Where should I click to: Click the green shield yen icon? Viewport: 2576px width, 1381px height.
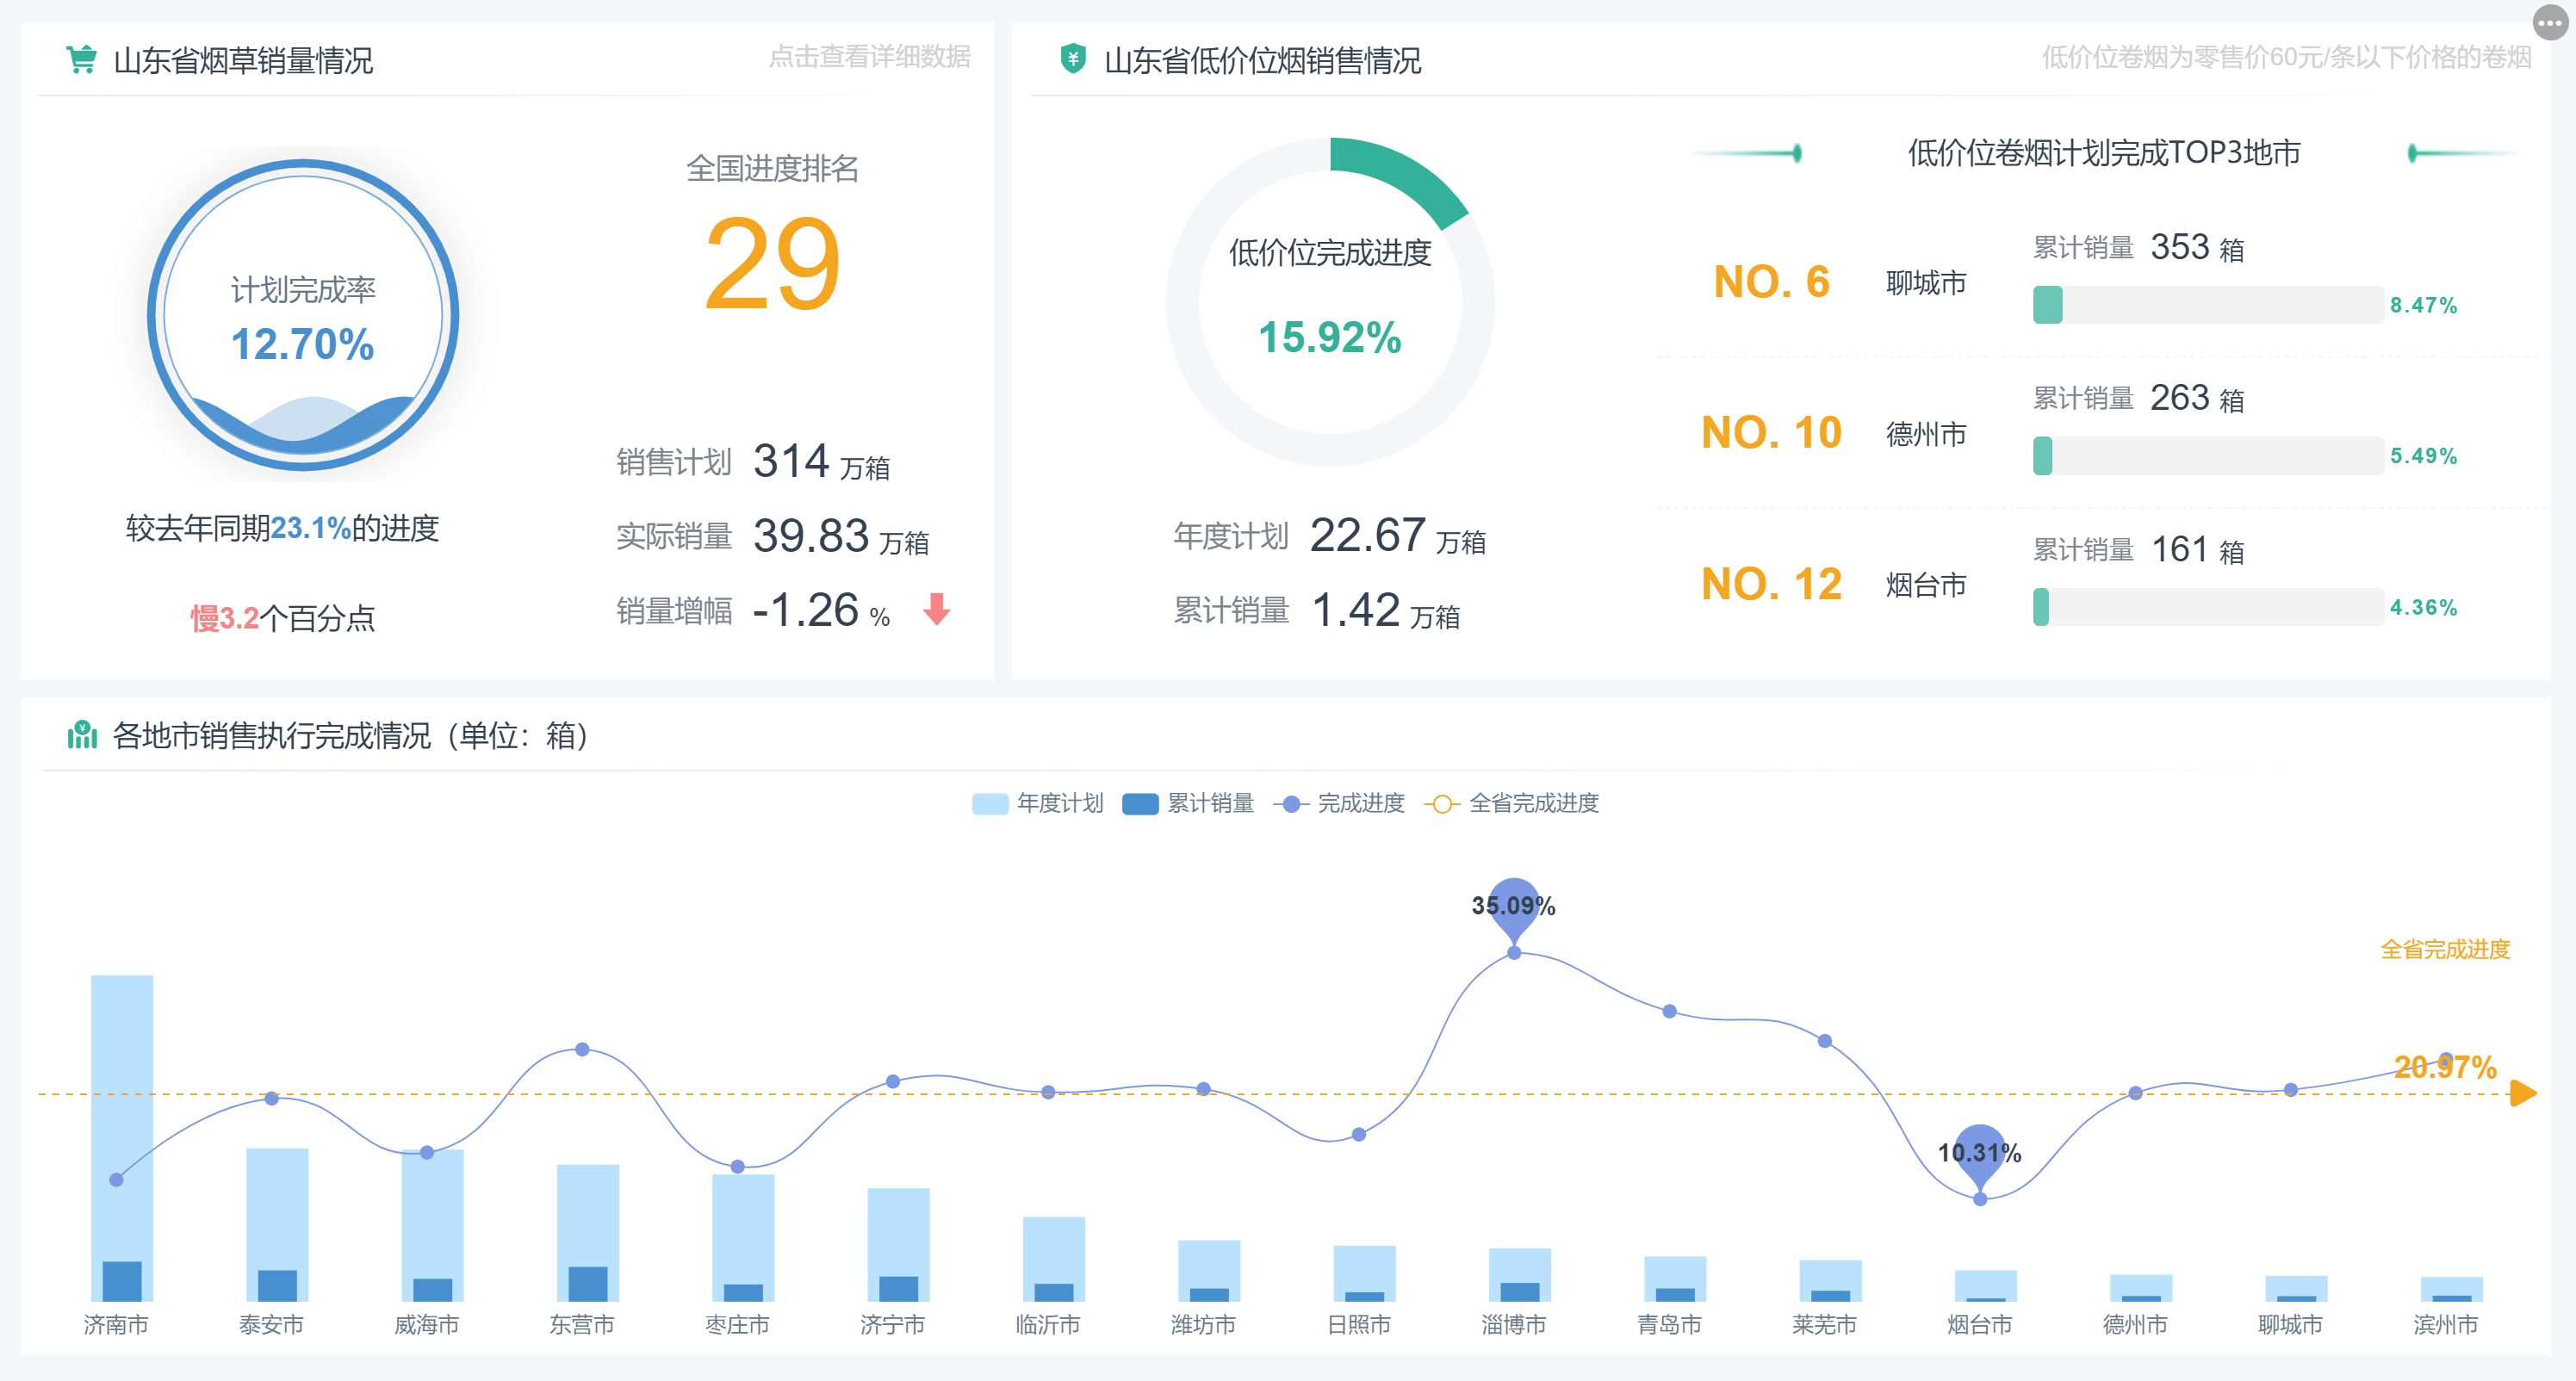(x=1072, y=58)
